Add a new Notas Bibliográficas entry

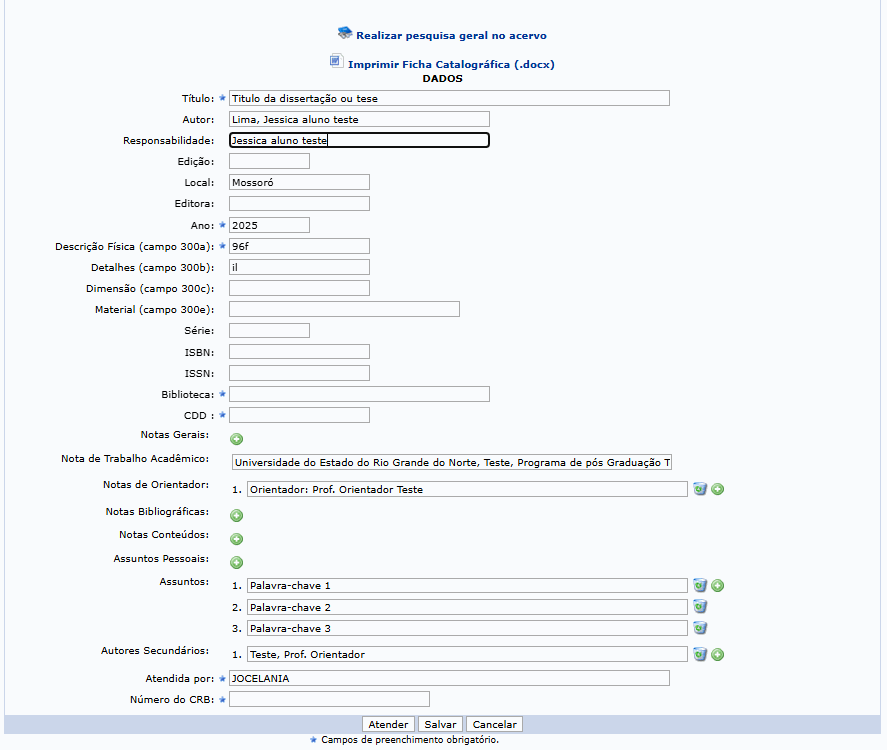(237, 516)
